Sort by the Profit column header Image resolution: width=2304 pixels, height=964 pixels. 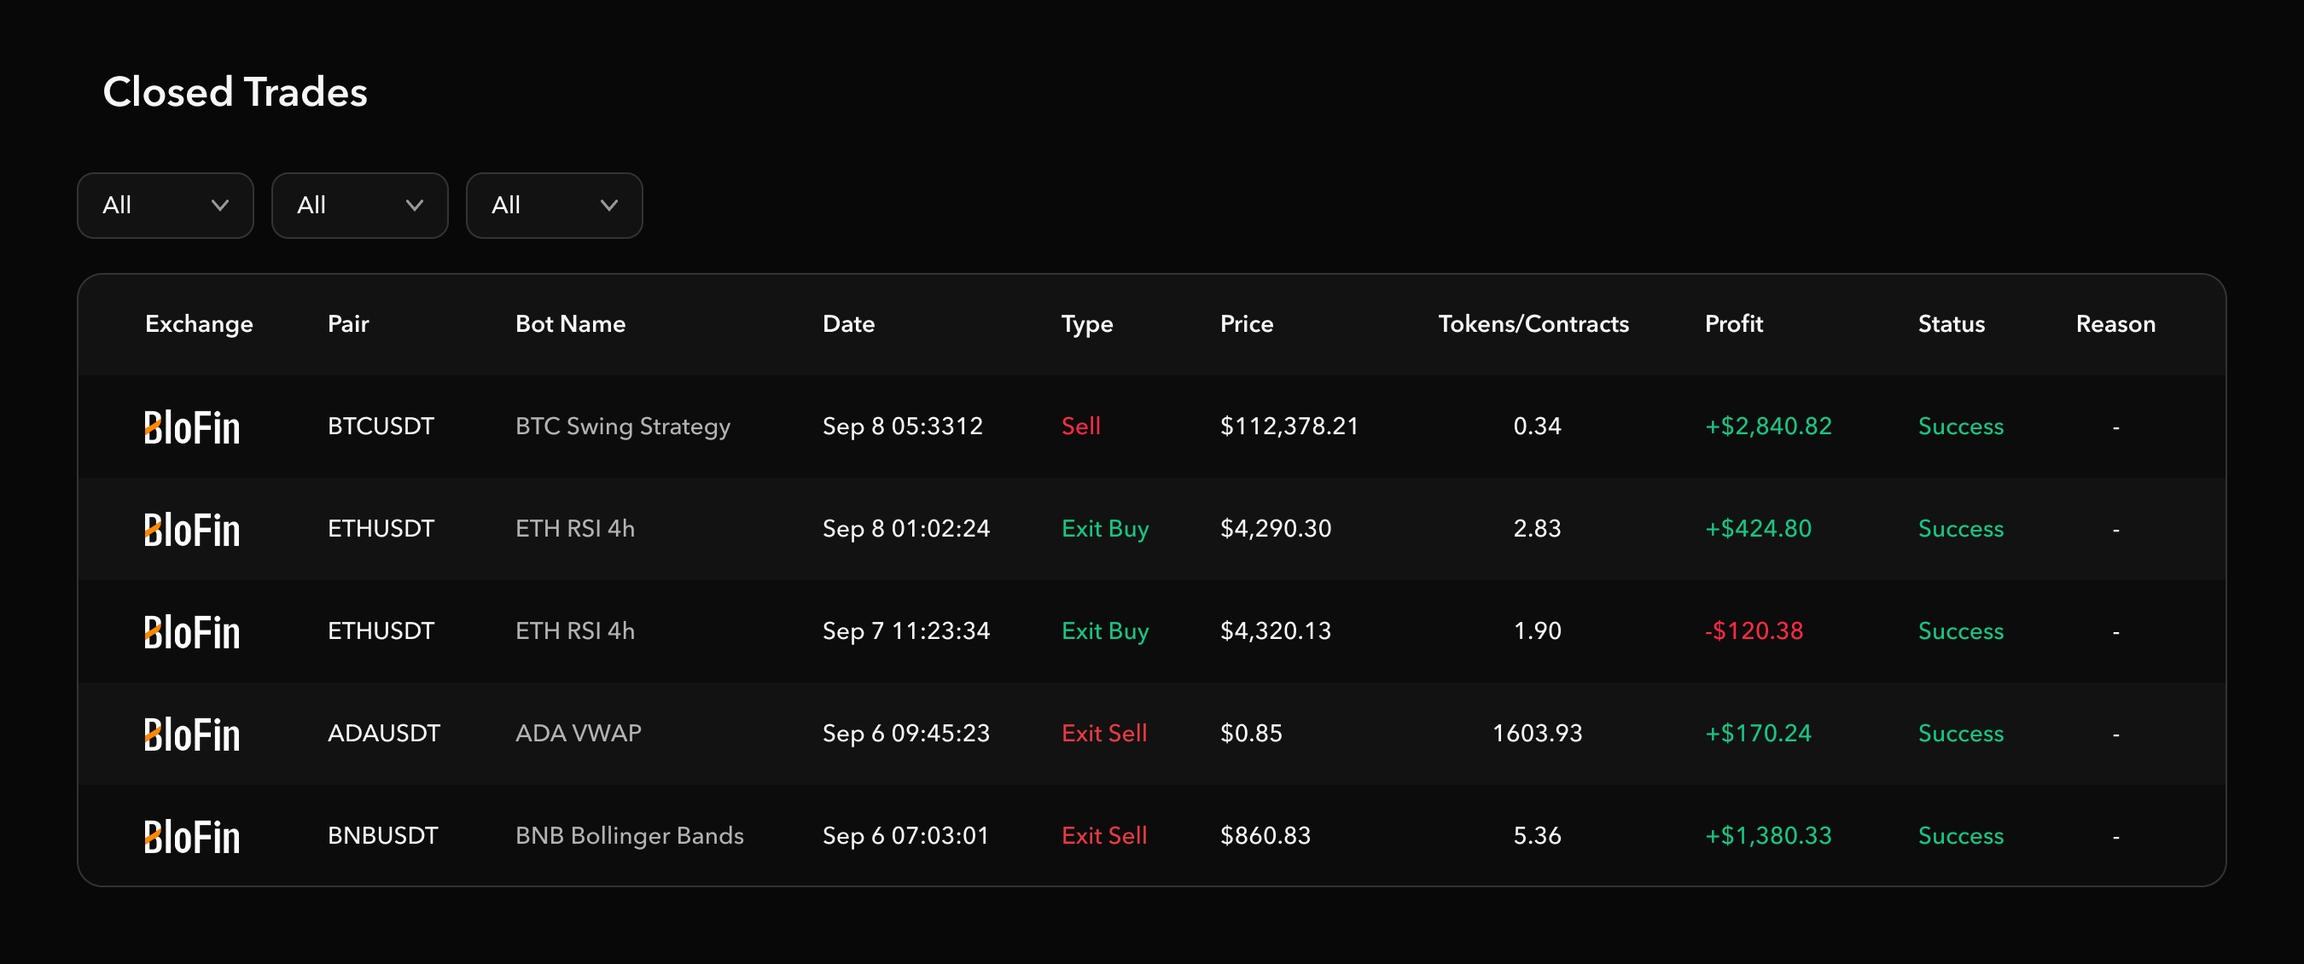pos(1733,324)
